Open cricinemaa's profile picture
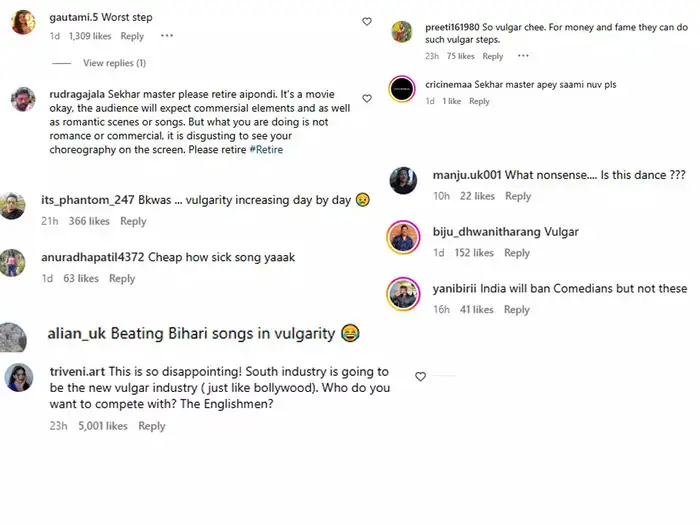The image size is (700, 525). click(402, 89)
